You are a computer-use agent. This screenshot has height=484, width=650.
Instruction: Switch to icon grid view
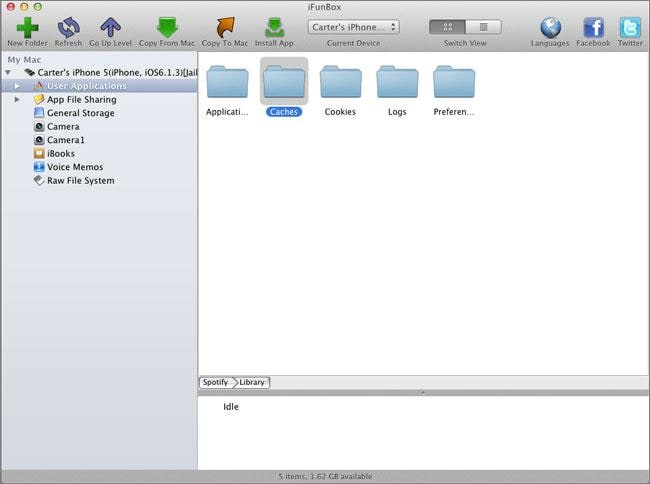(x=447, y=27)
